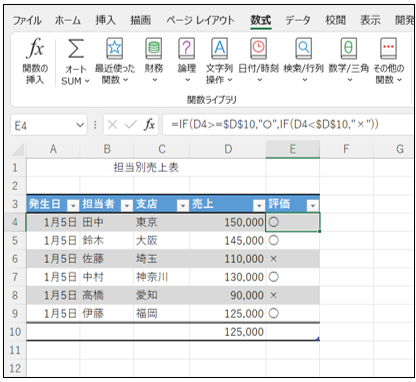Select column E header

coord(293,149)
